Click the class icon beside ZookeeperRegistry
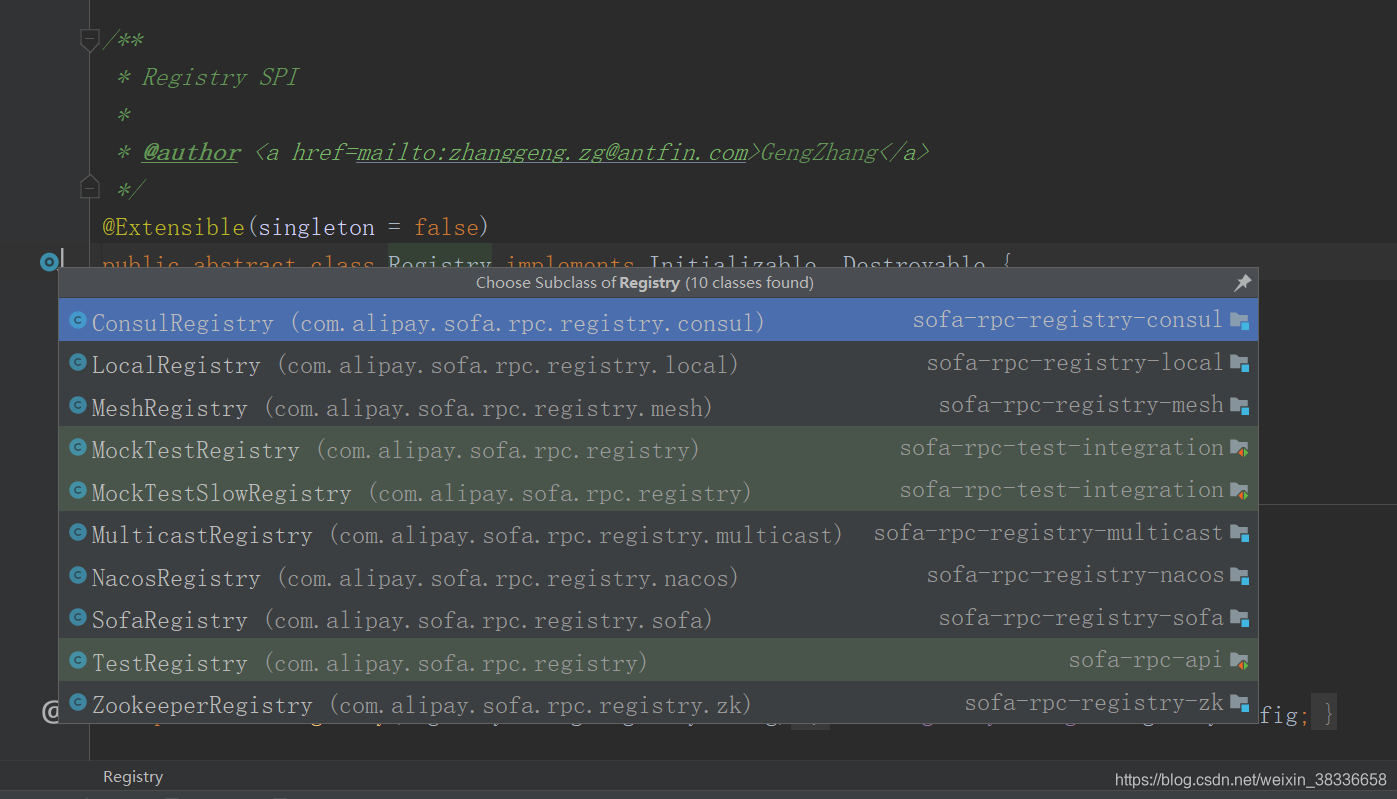Viewport: 1397px width, 799px height. point(78,703)
